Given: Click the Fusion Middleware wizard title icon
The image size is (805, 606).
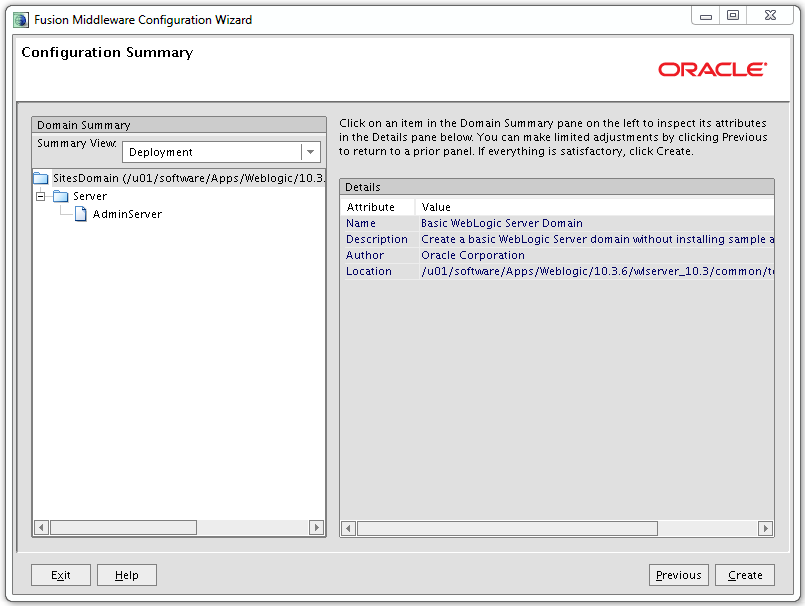Looking at the screenshot, I should [21, 20].
